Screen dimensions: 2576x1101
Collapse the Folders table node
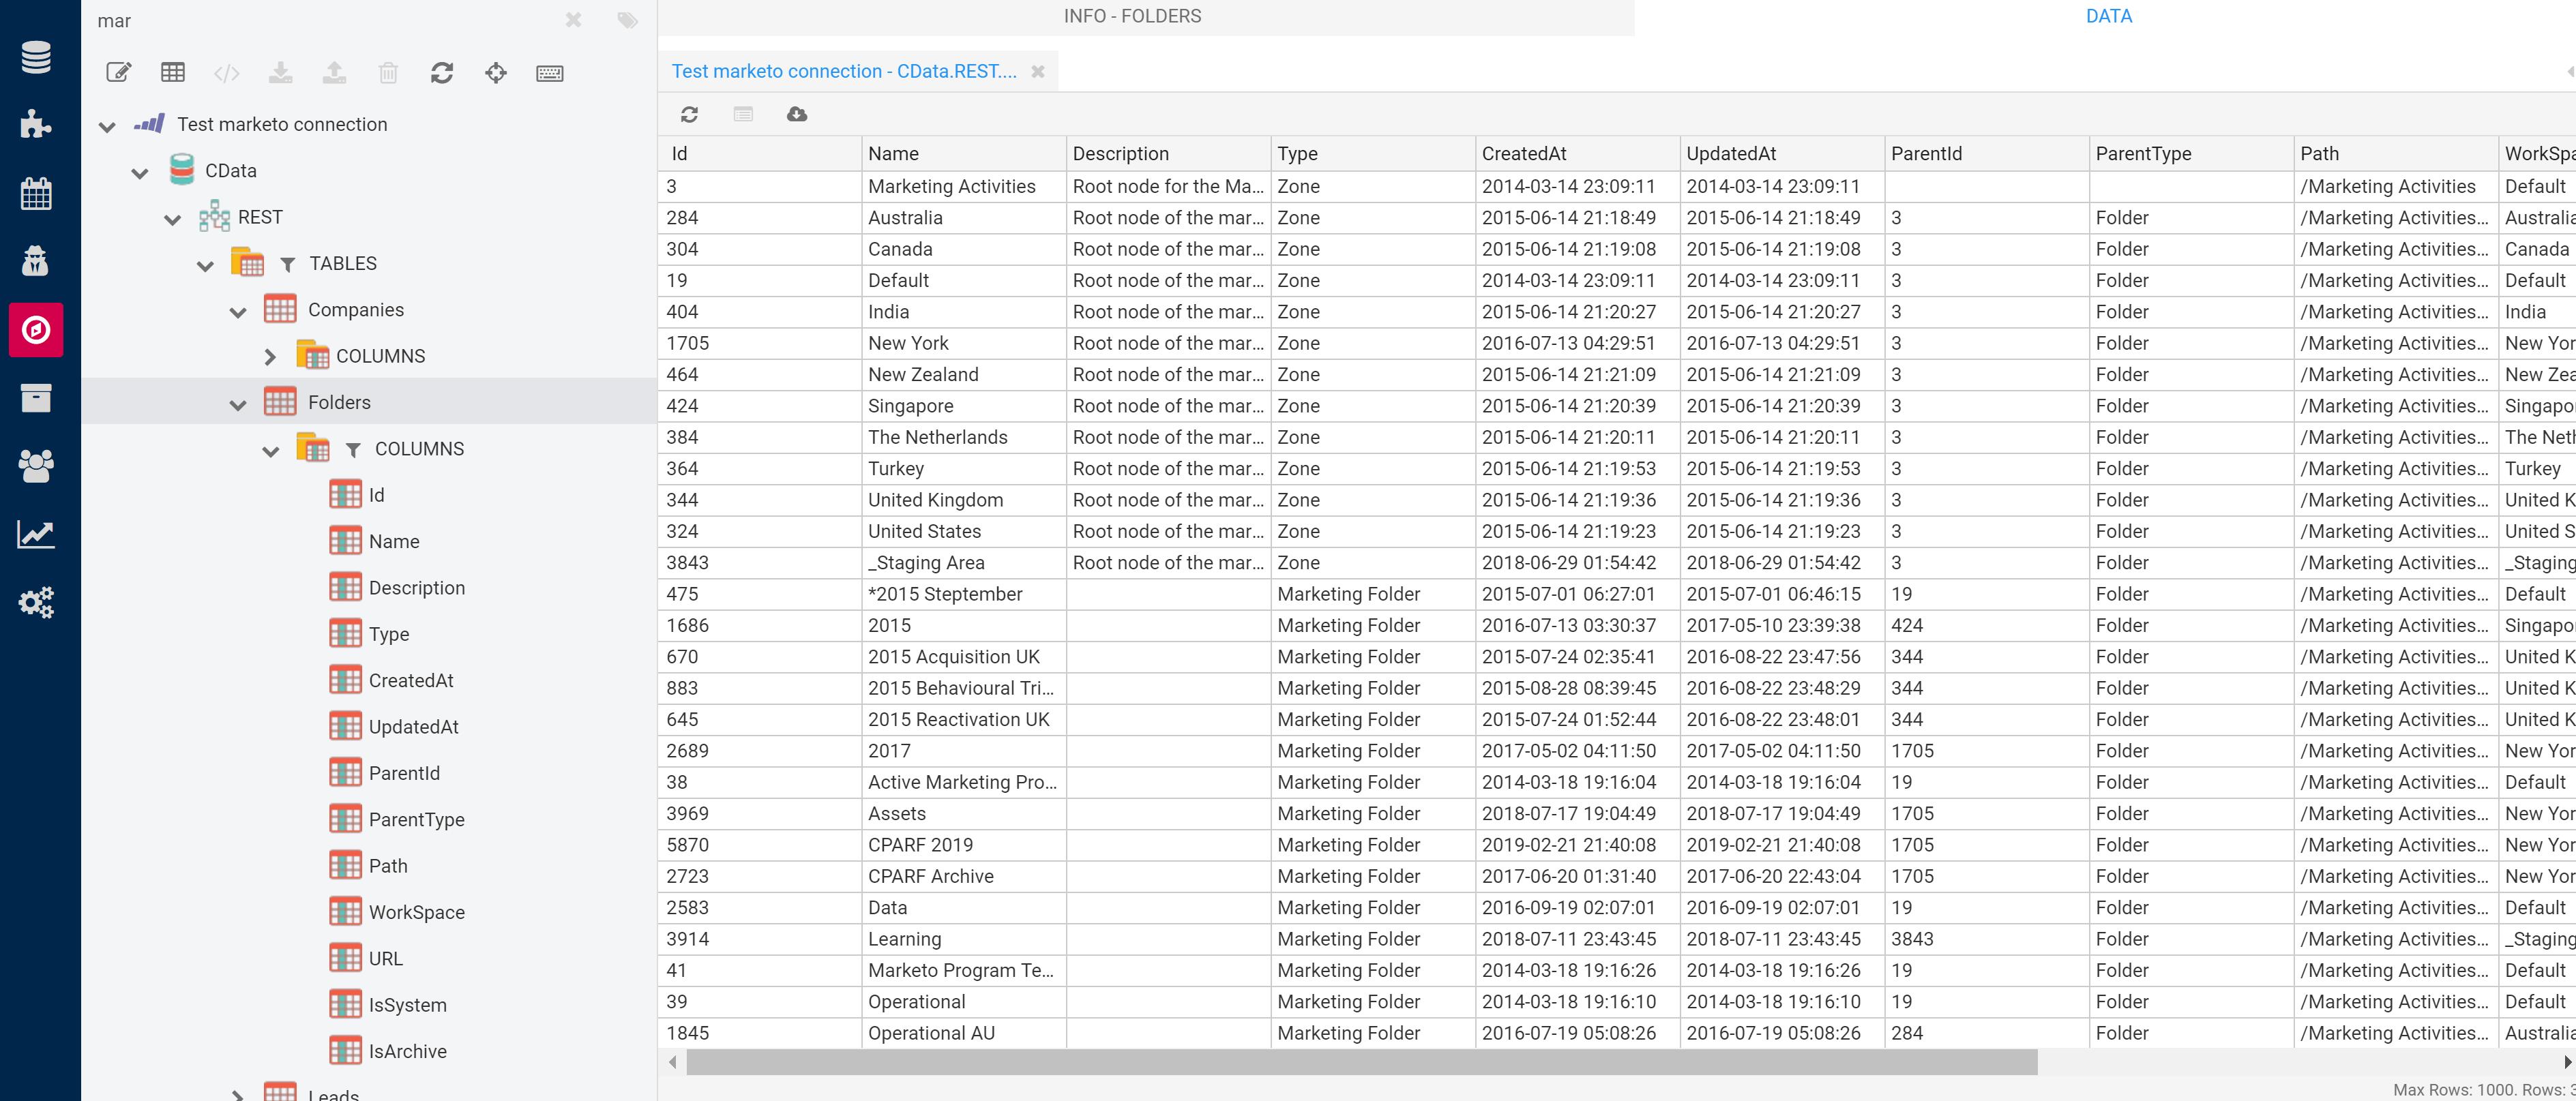point(238,404)
